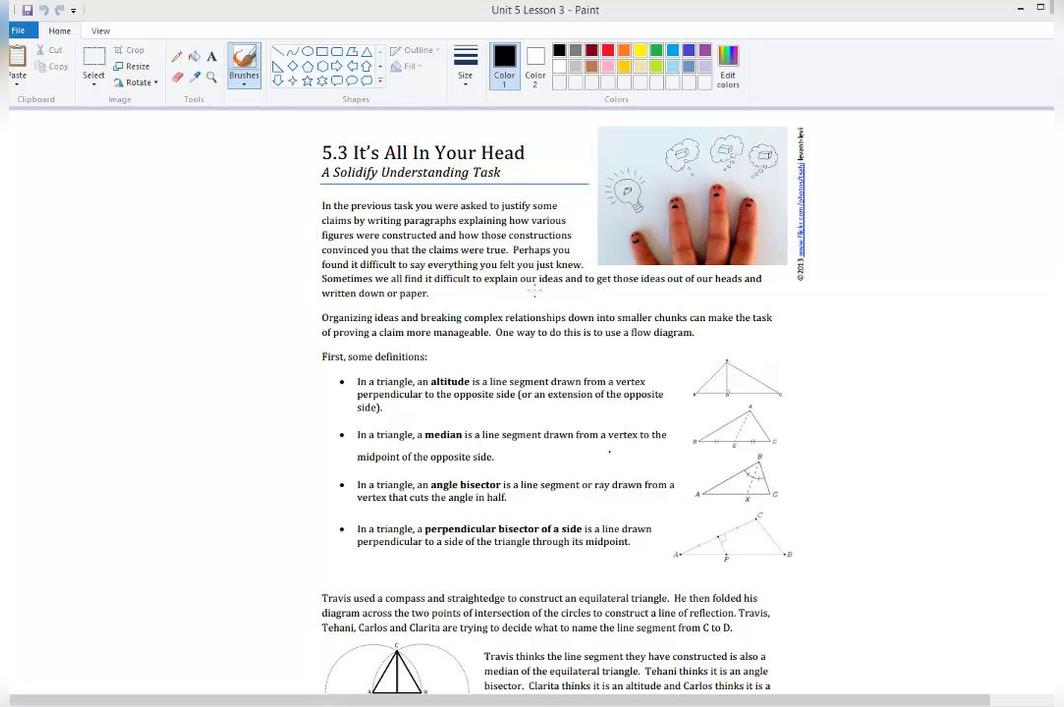Click the Save icon in quick access toolbar
1064x707 pixels.
27,10
